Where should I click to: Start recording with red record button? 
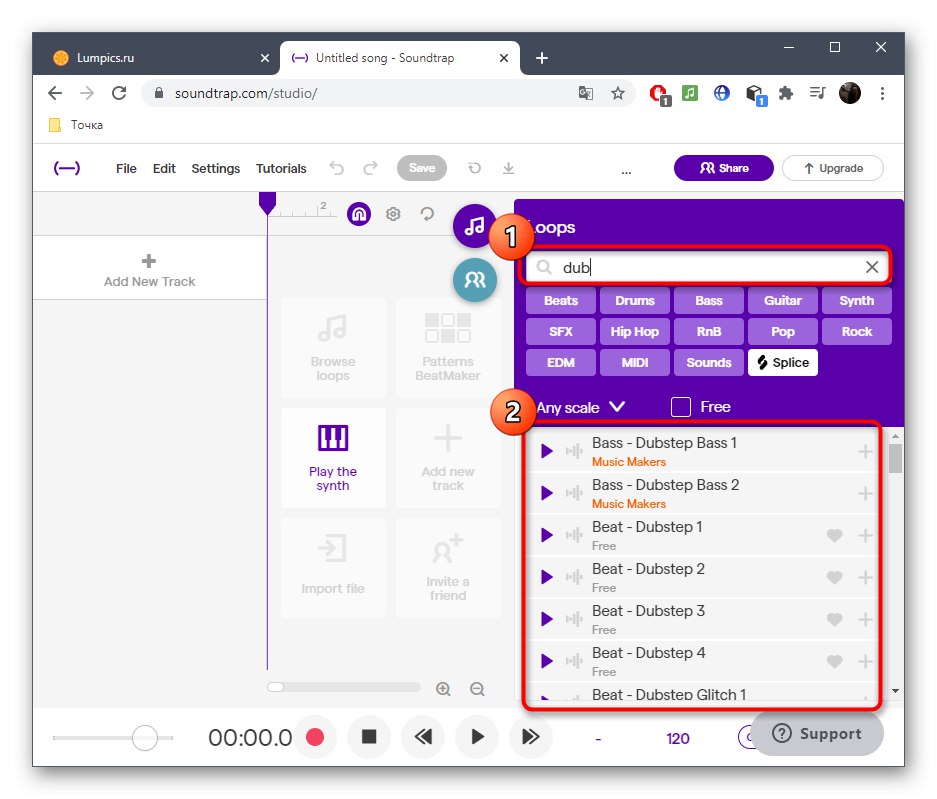click(x=315, y=737)
